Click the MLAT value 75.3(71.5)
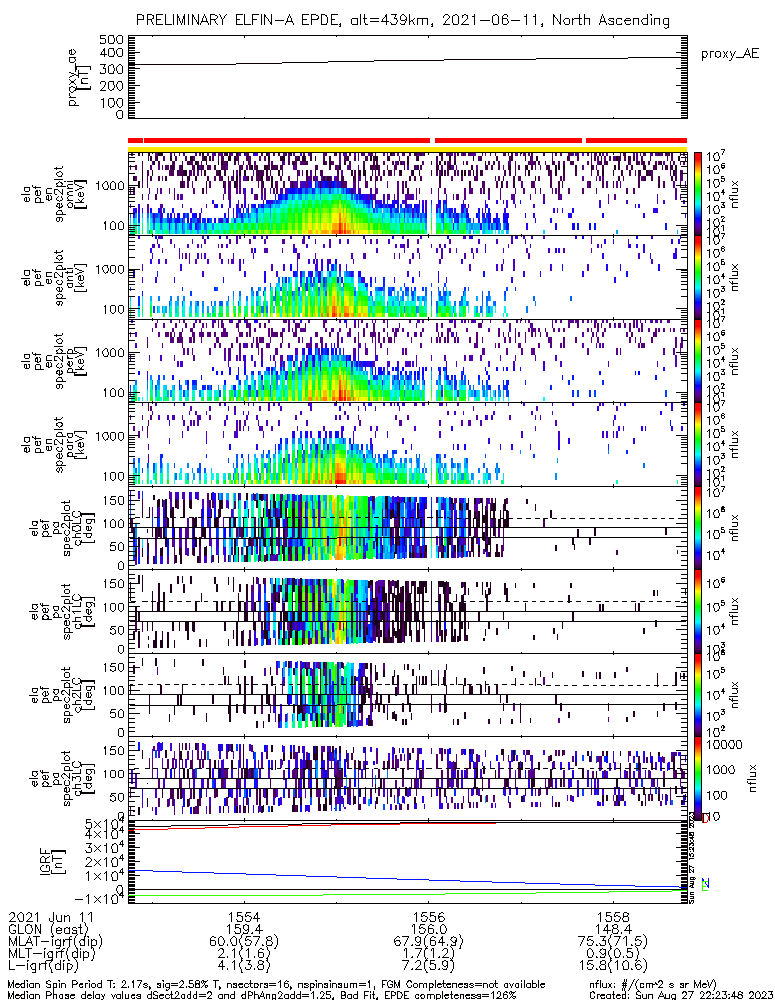This screenshot has height=1000, width=775. [x=614, y=941]
